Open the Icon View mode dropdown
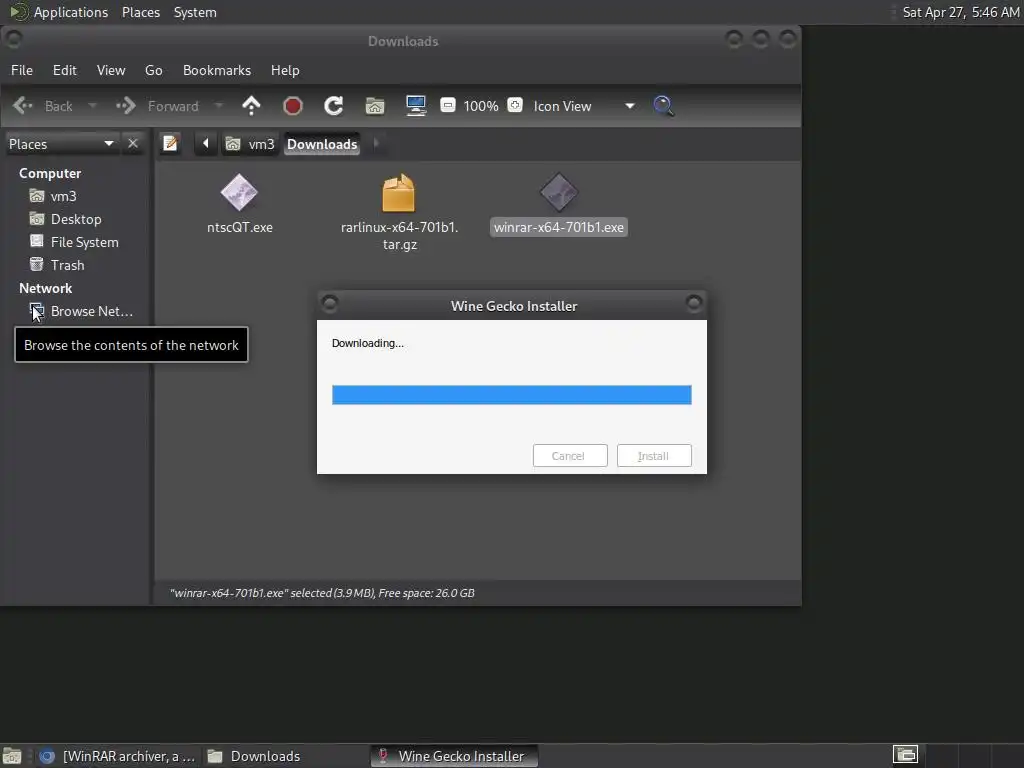This screenshot has height=768, width=1024. pyautogui.click(x=583, y=106)
